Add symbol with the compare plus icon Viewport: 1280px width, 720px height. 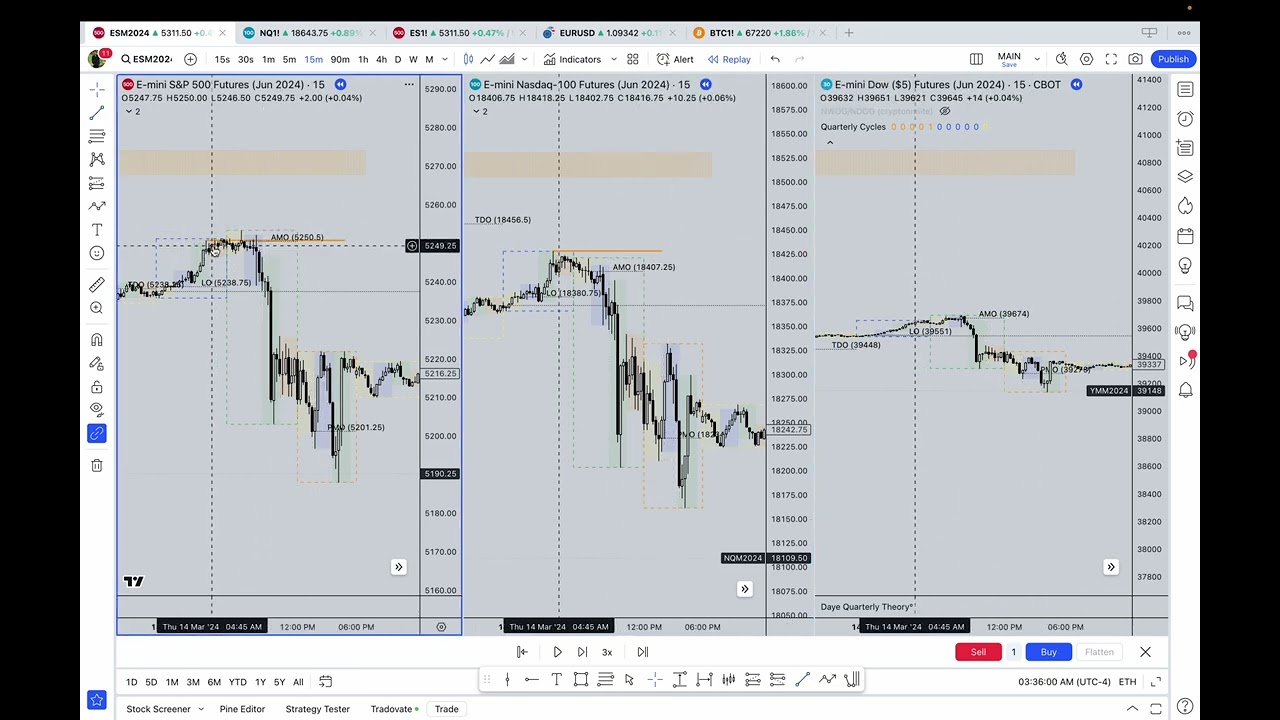coord(190,59)
